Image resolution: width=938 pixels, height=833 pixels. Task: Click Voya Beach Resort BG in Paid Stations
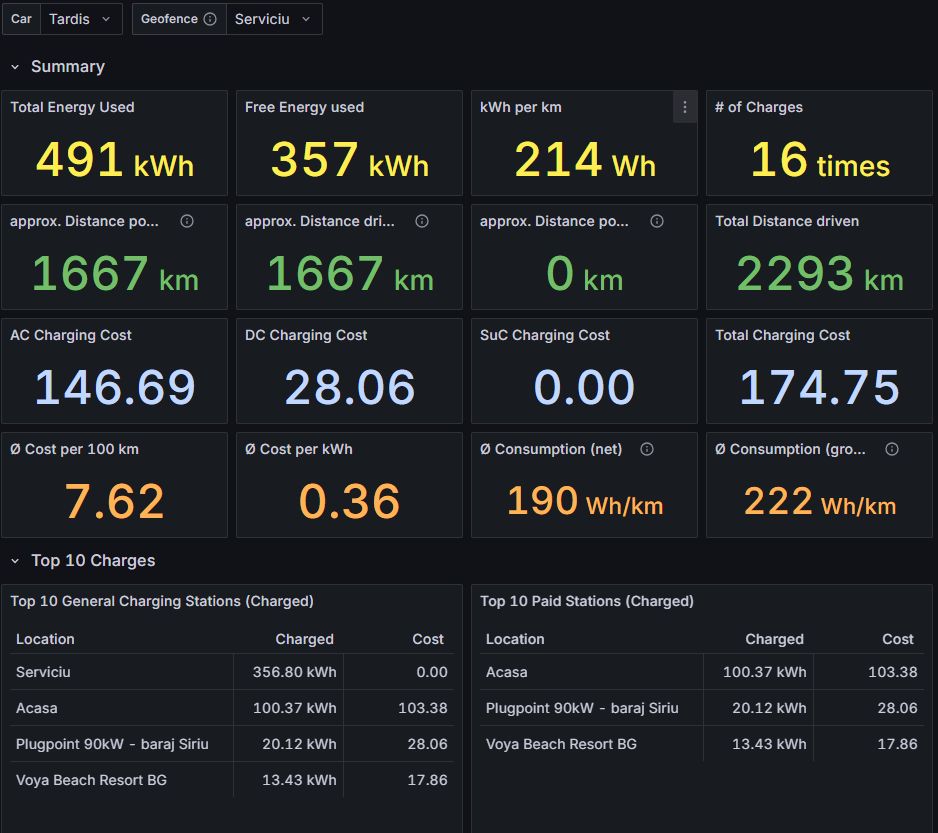[x=561, y=744]
